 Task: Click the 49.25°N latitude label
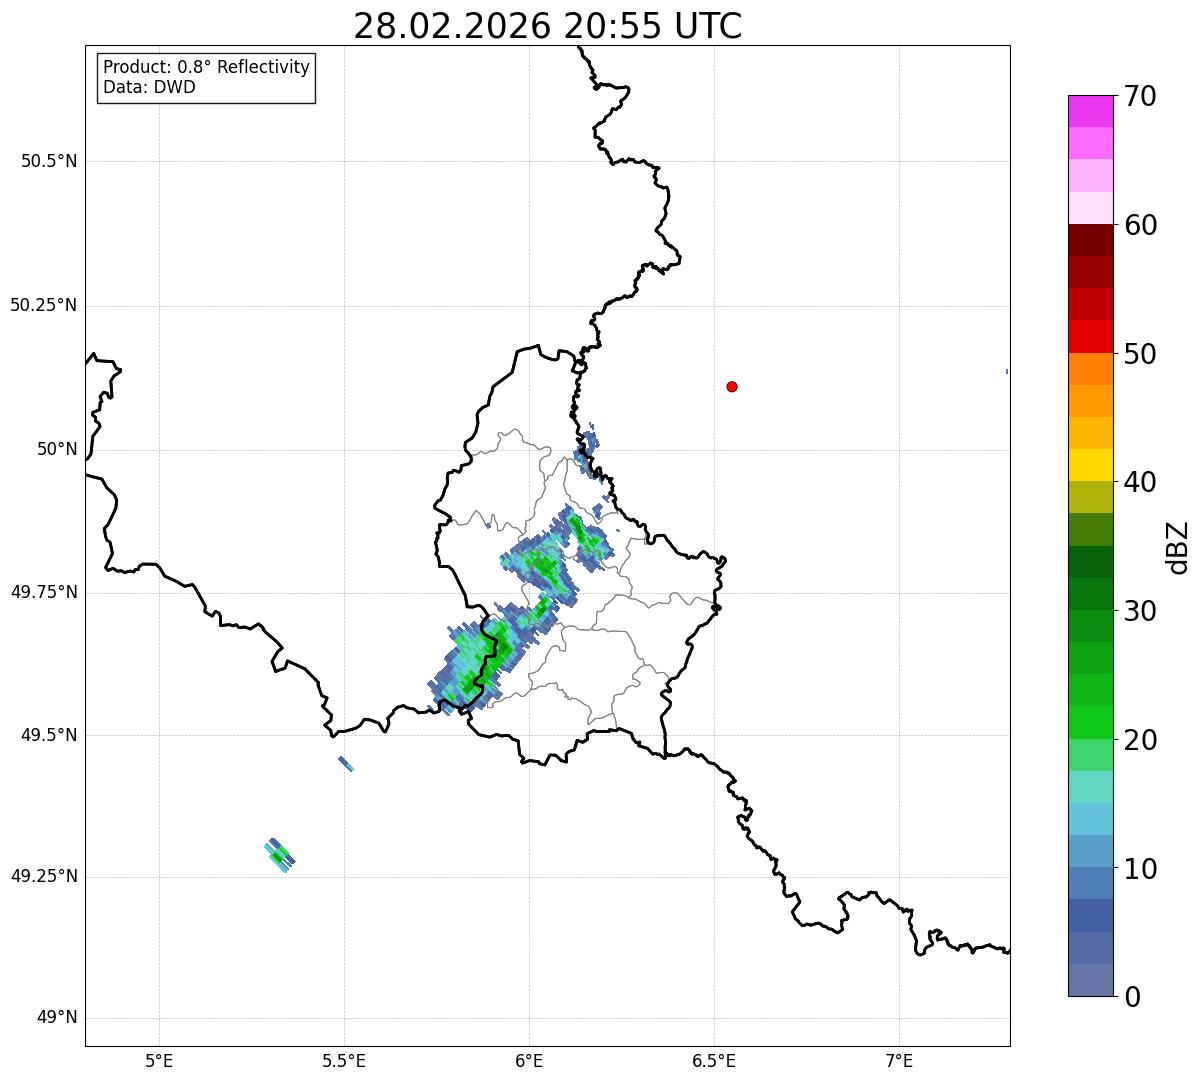(x=44, y=876)
